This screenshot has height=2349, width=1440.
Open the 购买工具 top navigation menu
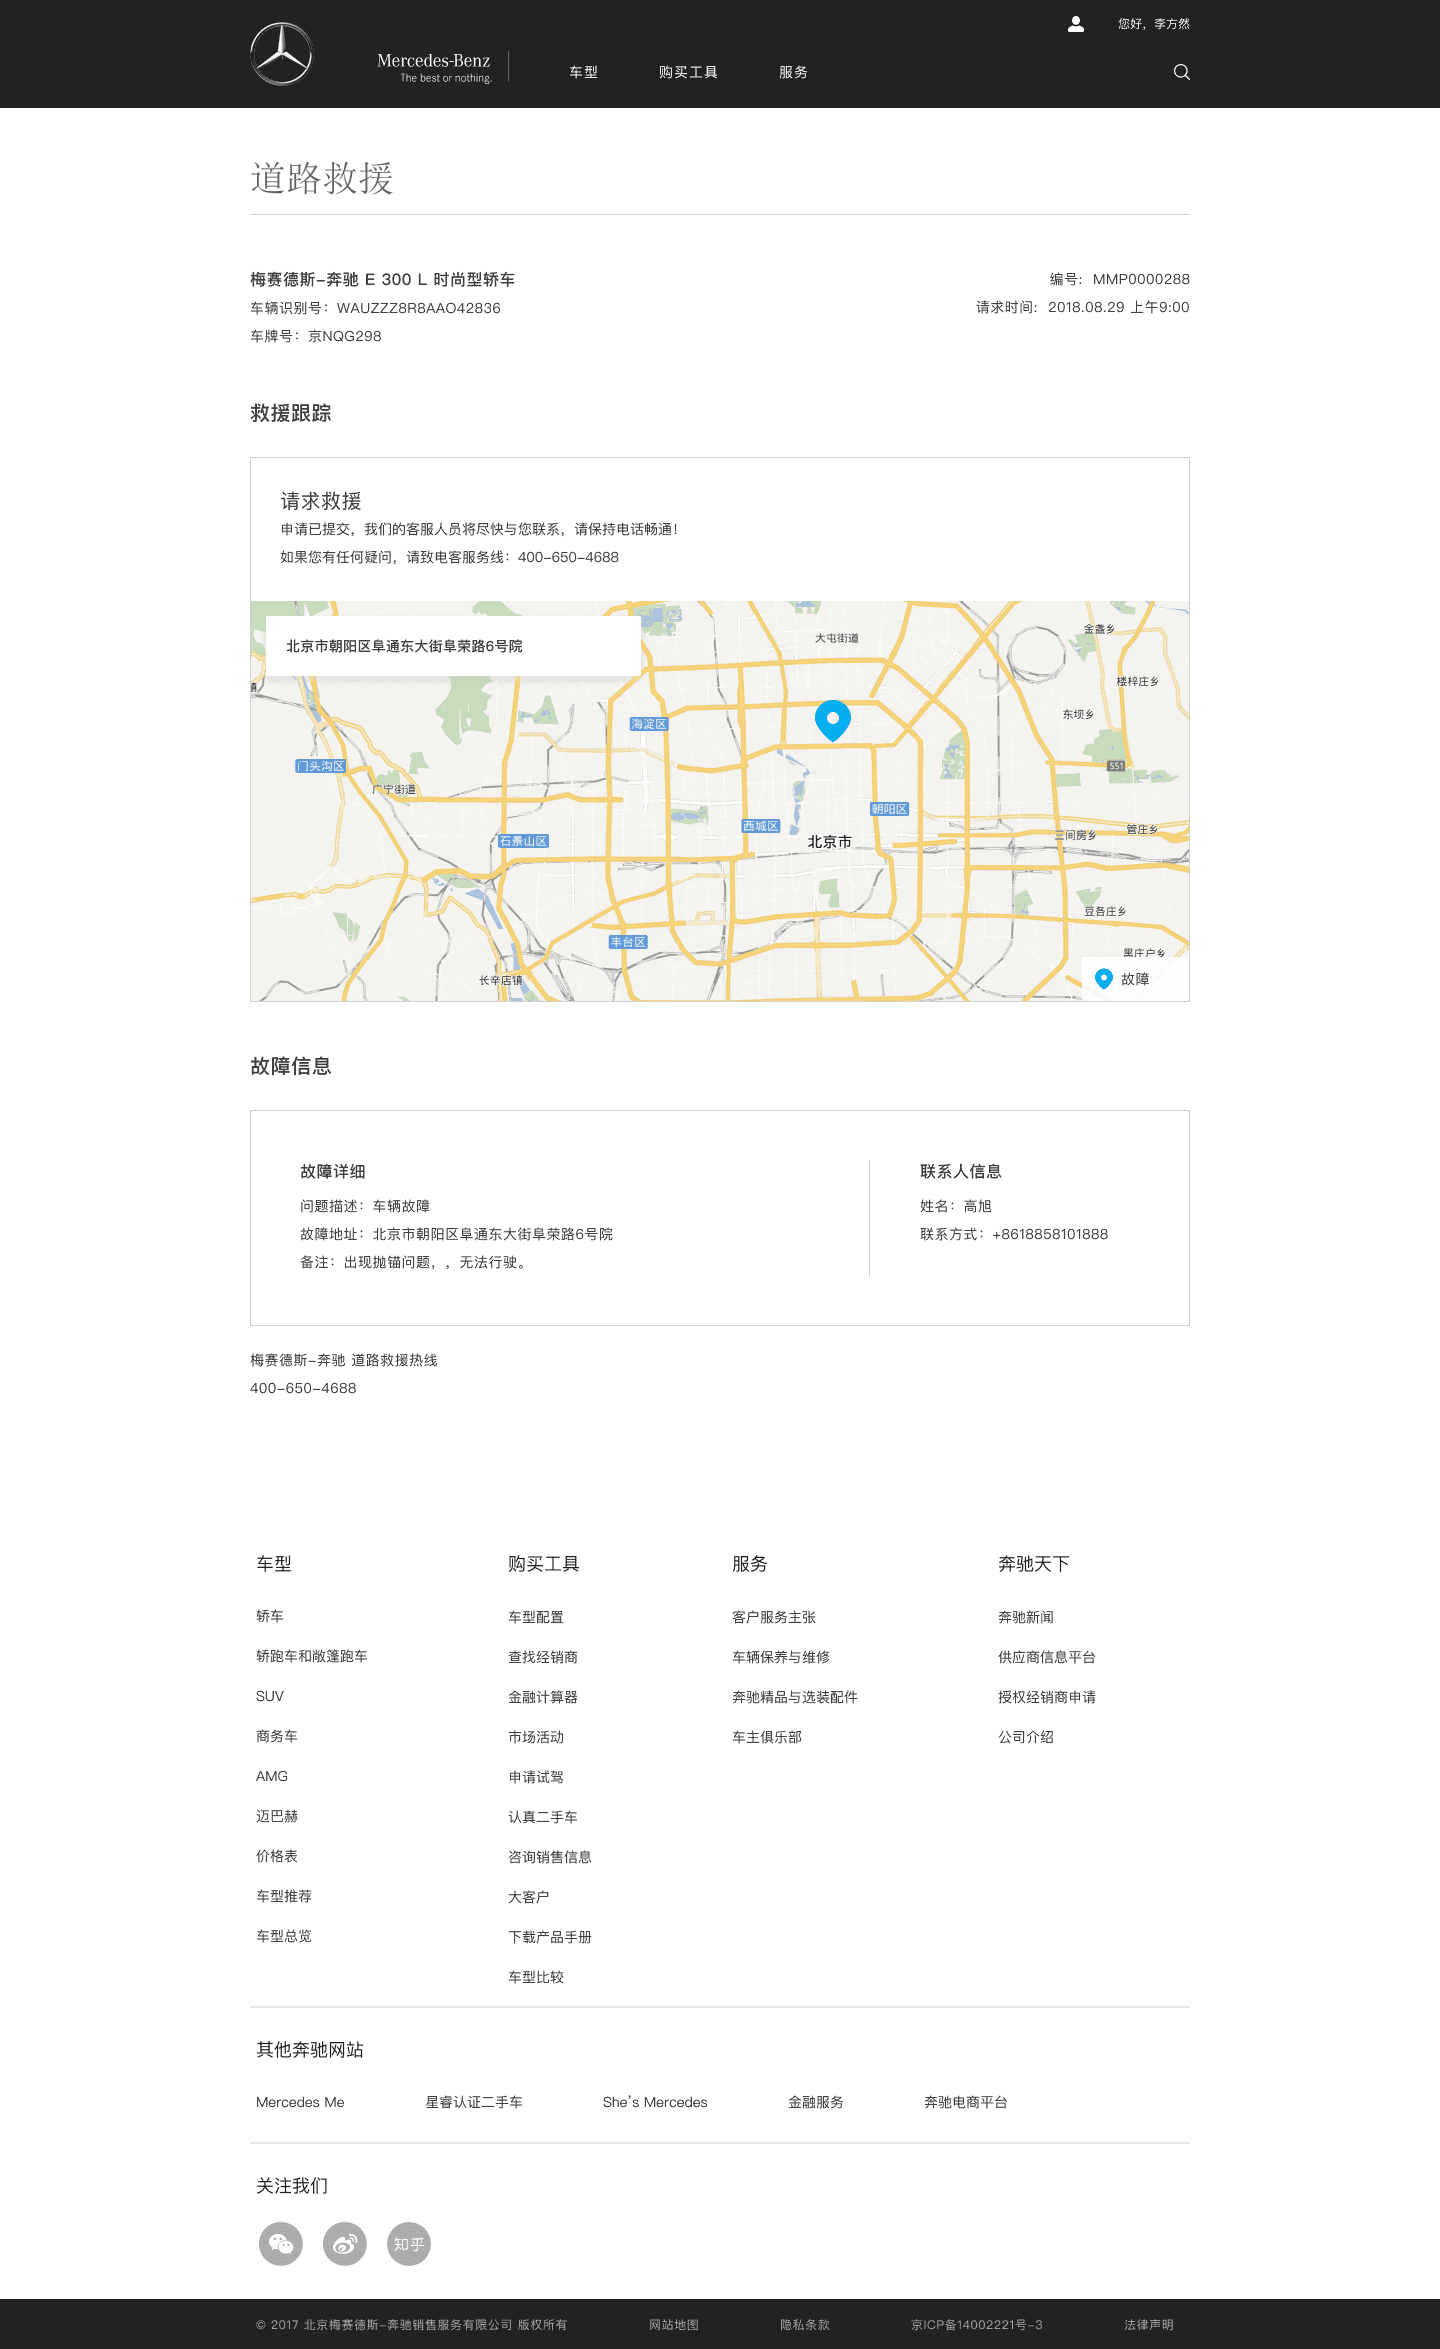click(x=688, y=72)
